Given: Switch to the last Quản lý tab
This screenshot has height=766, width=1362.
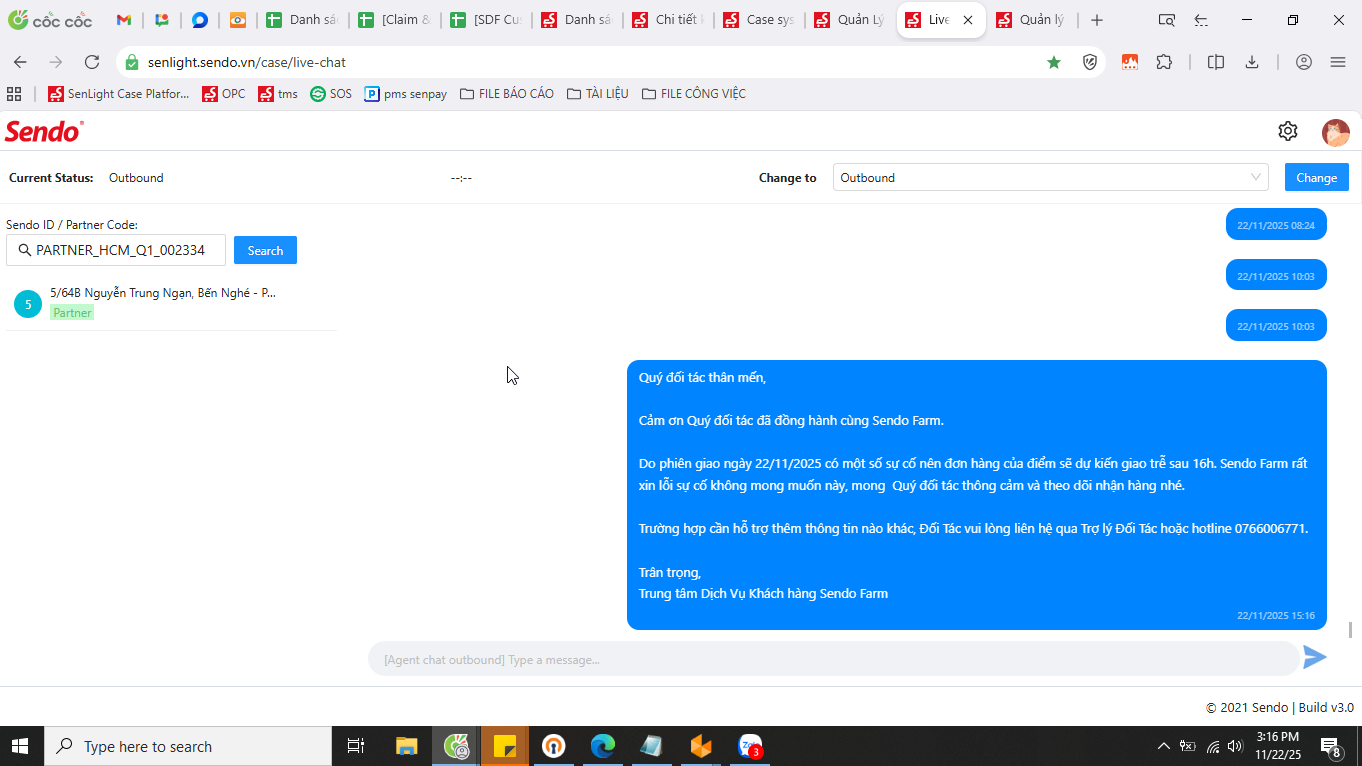Looking at the screenshot, I should click(1032, 20).
